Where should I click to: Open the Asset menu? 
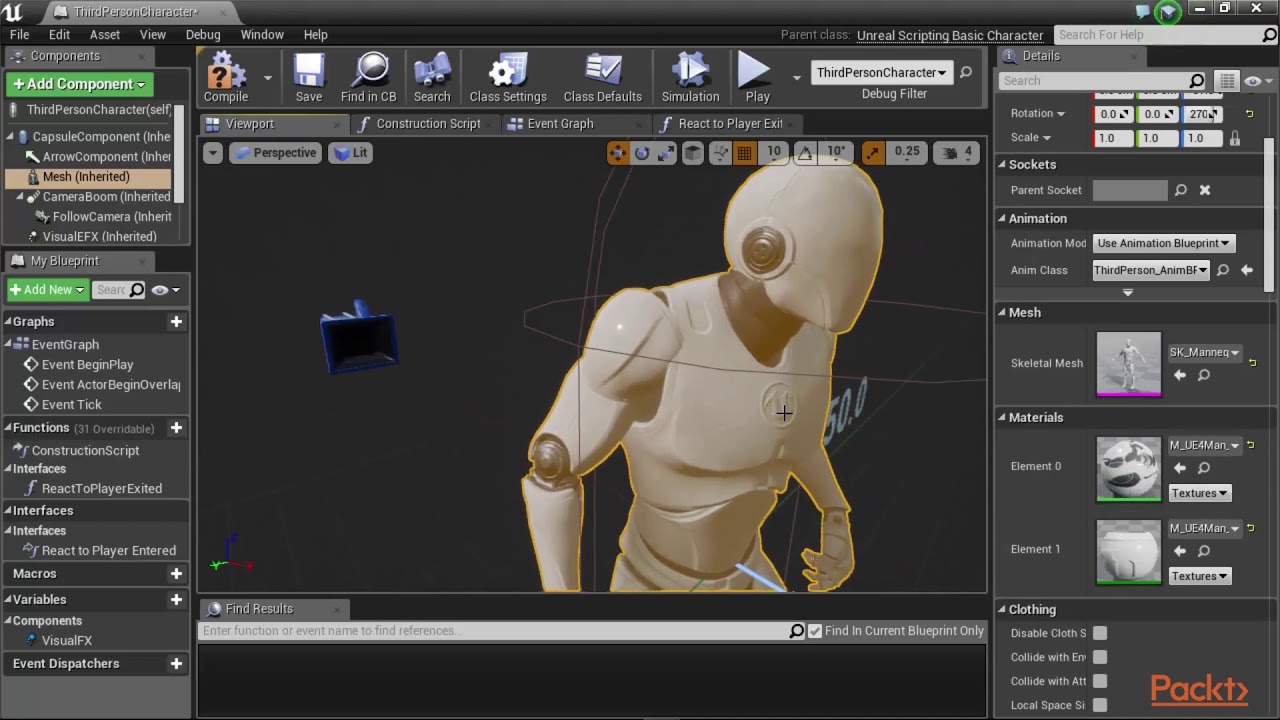tap(105, 34)
